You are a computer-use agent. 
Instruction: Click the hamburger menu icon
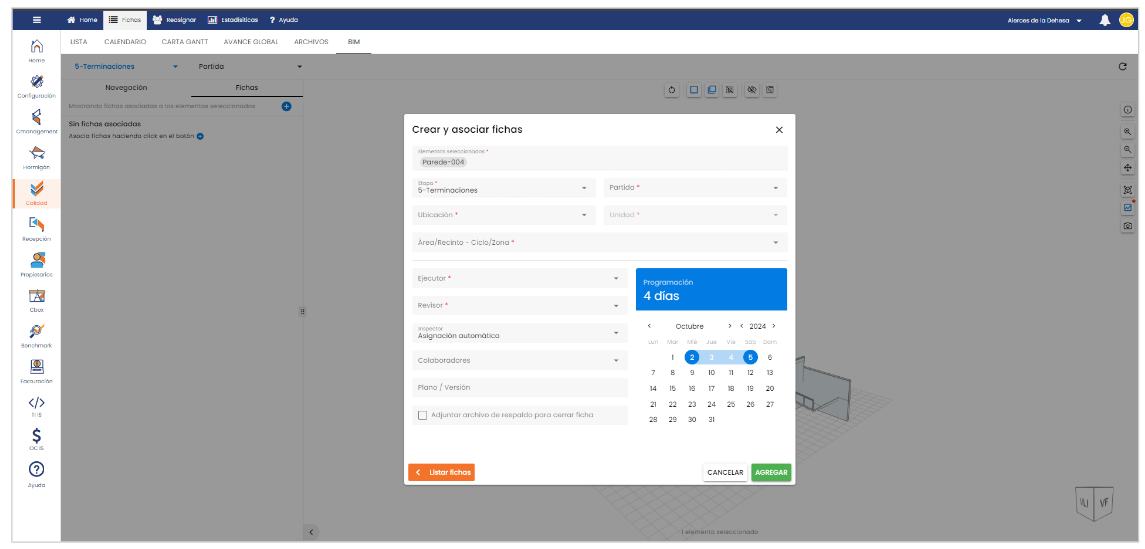pyautogui.click(x=37, y=20)
